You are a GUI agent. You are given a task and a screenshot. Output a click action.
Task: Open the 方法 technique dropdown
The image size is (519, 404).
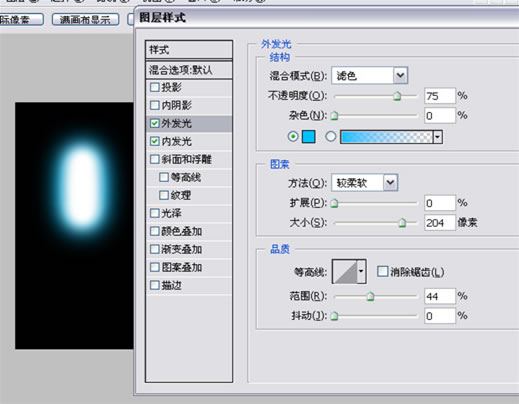(365, 183)
